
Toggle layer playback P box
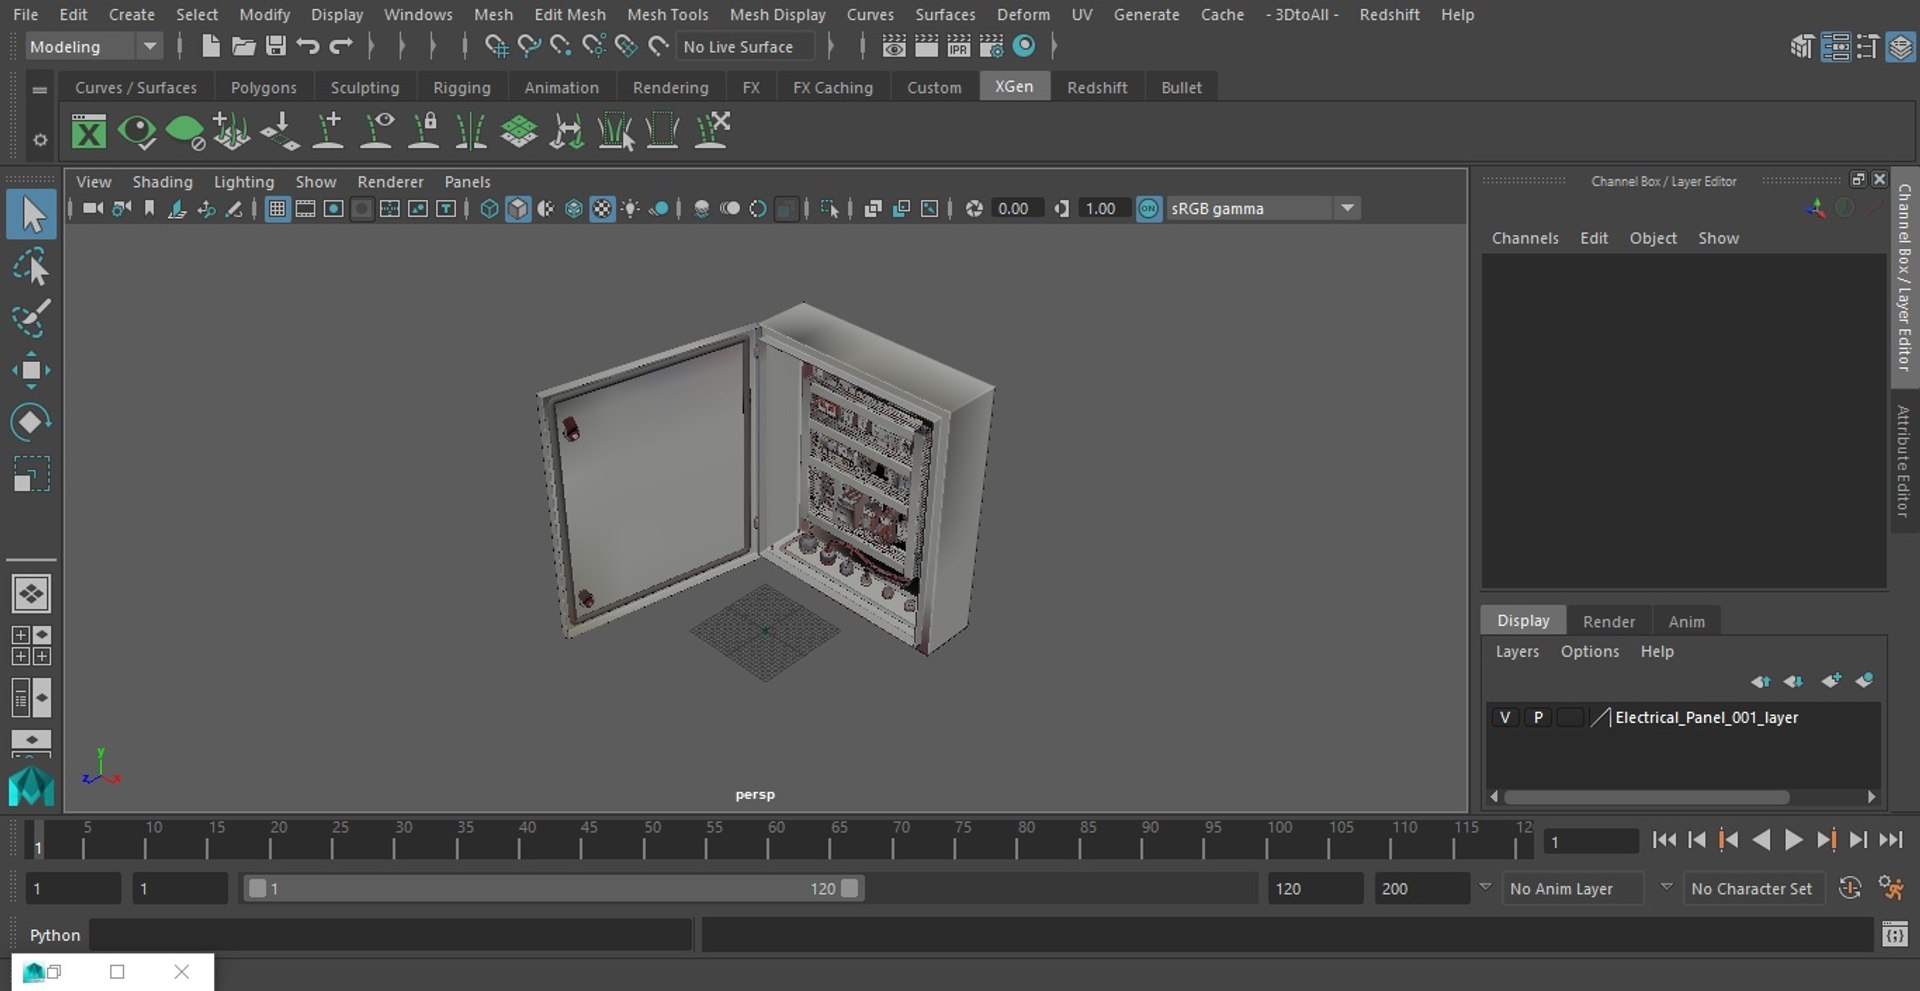click(x=1538, y=717)
